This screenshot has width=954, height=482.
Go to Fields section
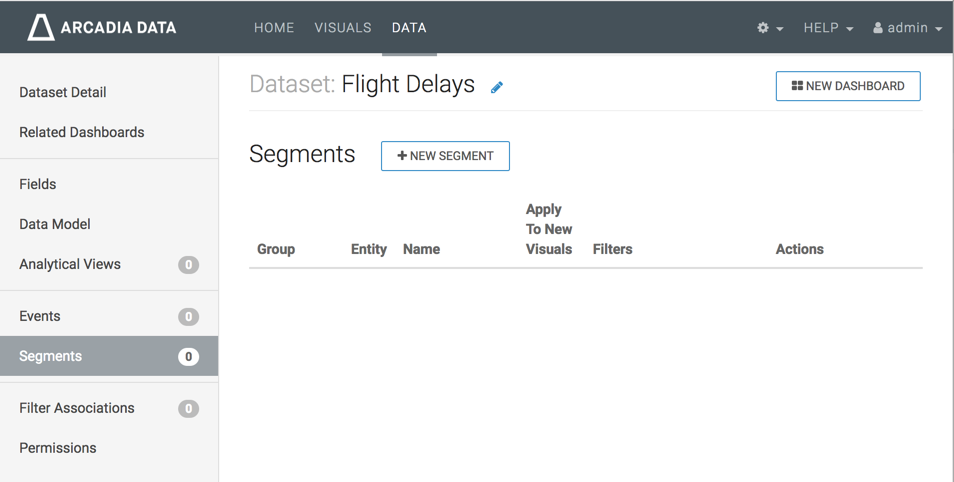point(38,184)
